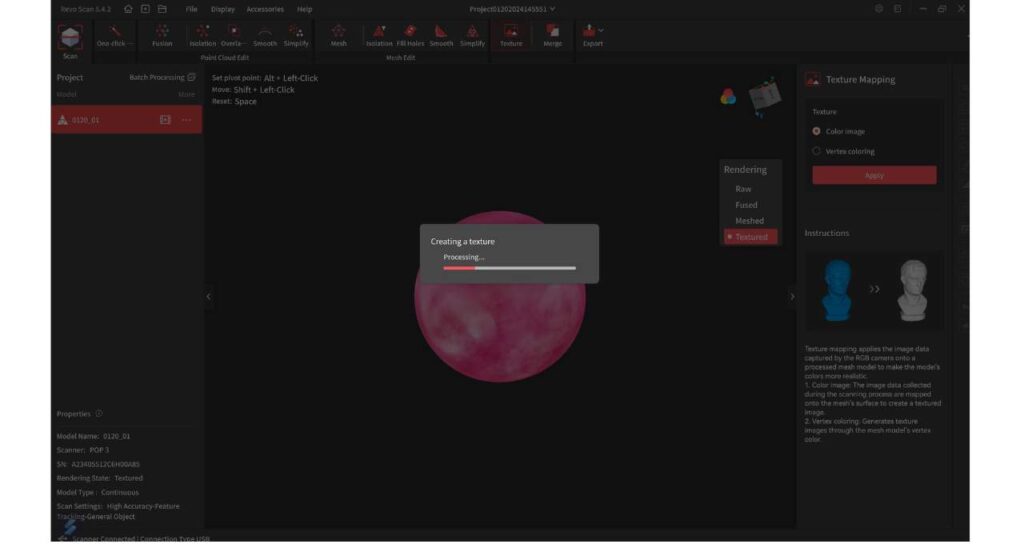This screenshot has width=1024, height=544.
Task: Run One-click processing
Action: 114,37
